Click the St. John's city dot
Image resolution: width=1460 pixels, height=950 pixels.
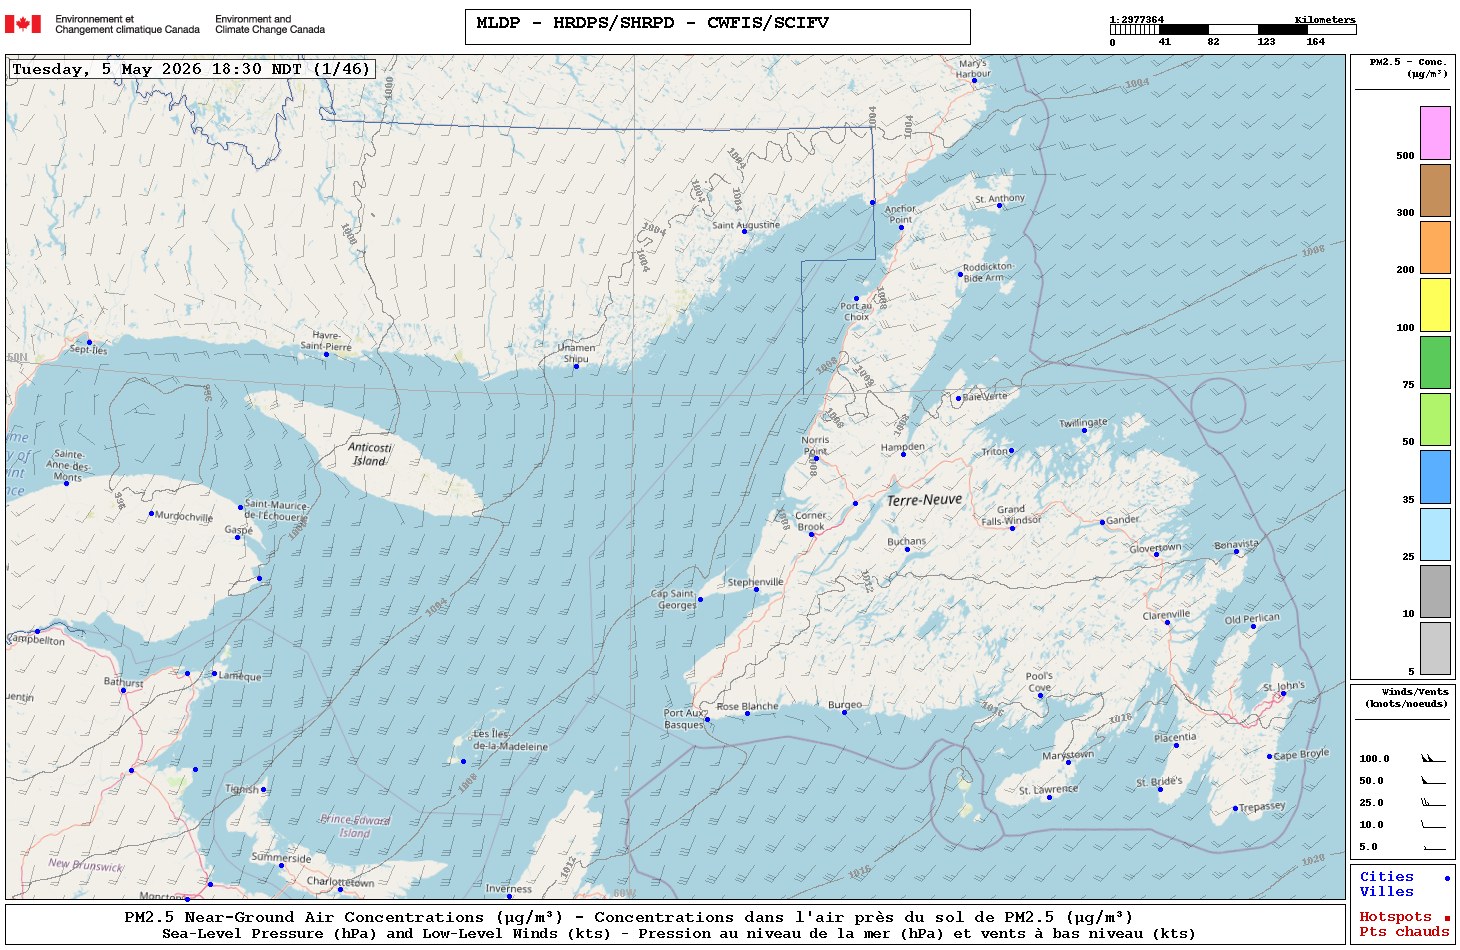coord(1284,693)
